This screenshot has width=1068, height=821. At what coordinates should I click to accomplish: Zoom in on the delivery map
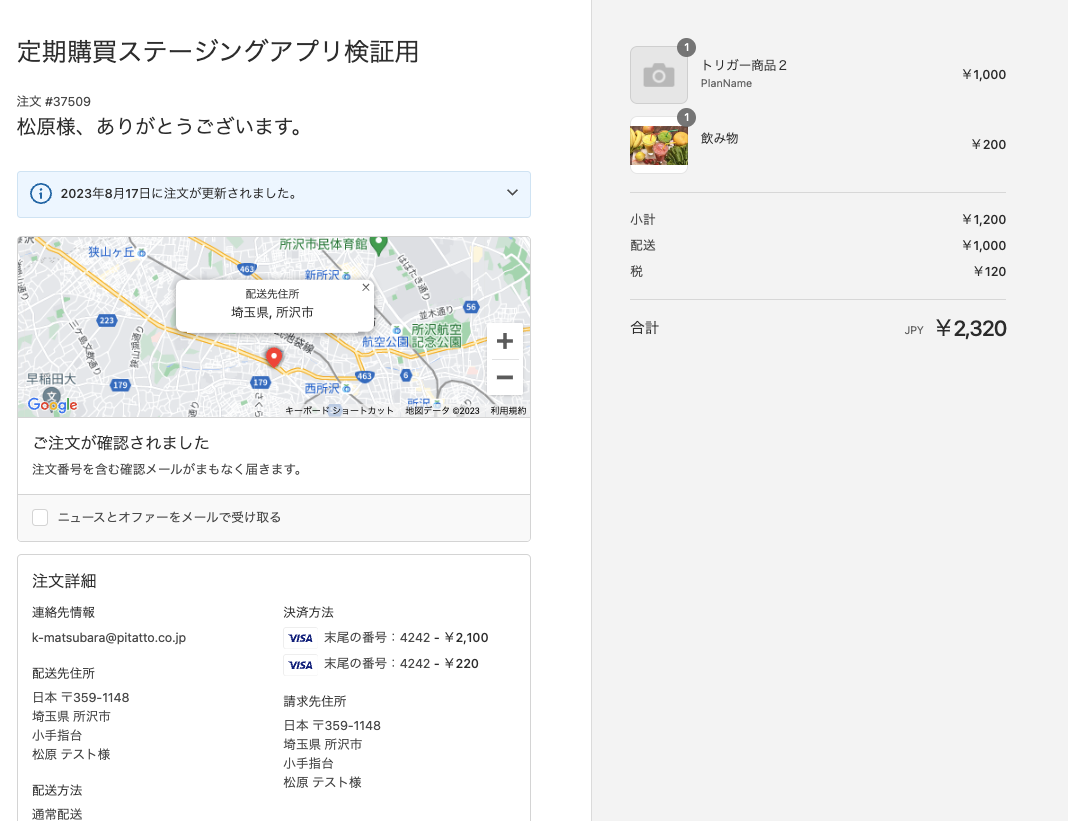pos(504,341)
